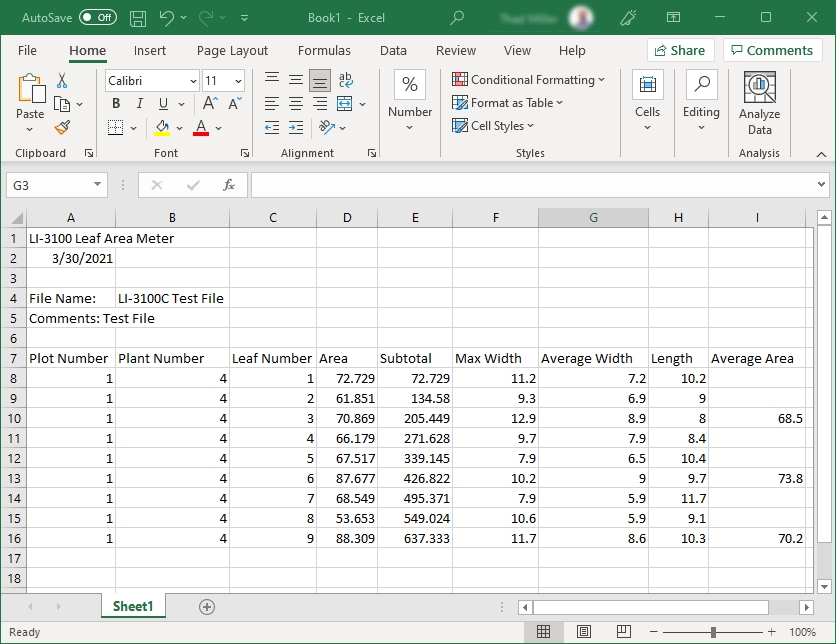This screenshot has width=836, height=644.
Task: Select the Sheet1 tab
Action: [133, 606]
